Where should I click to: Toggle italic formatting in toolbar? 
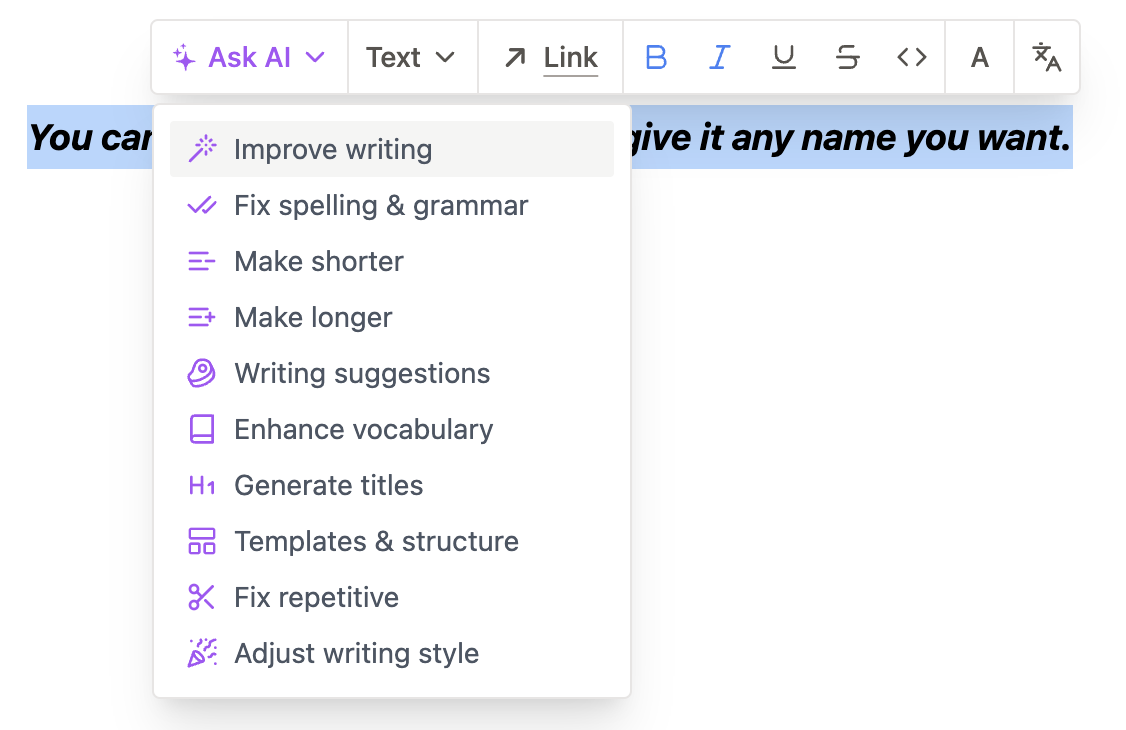[x=719, y=58]
